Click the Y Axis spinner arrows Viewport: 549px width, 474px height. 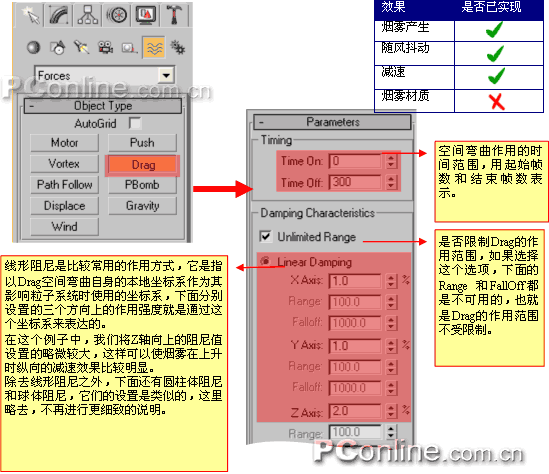391,346
